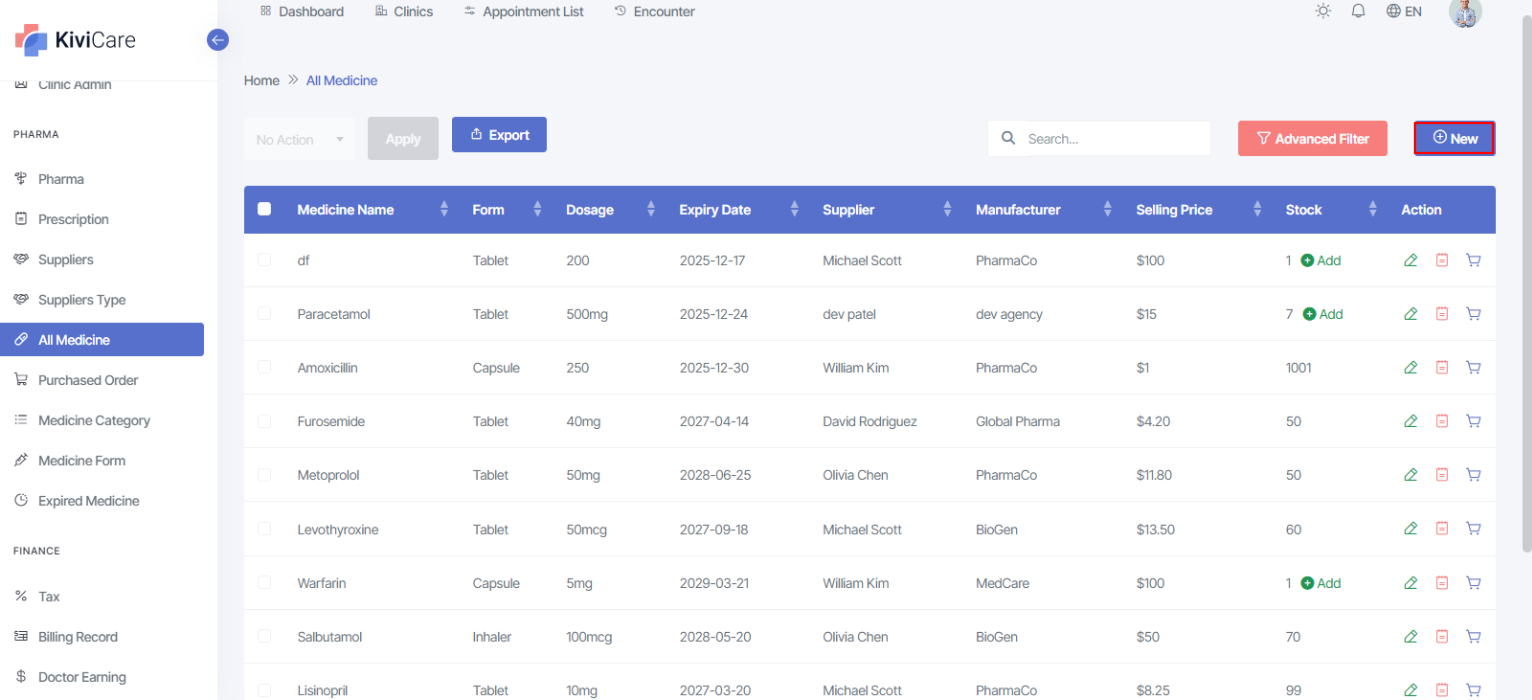Click the cart icon for Furosemide
Viewport: 1532px width, 700px height.
coord(1473,421)
